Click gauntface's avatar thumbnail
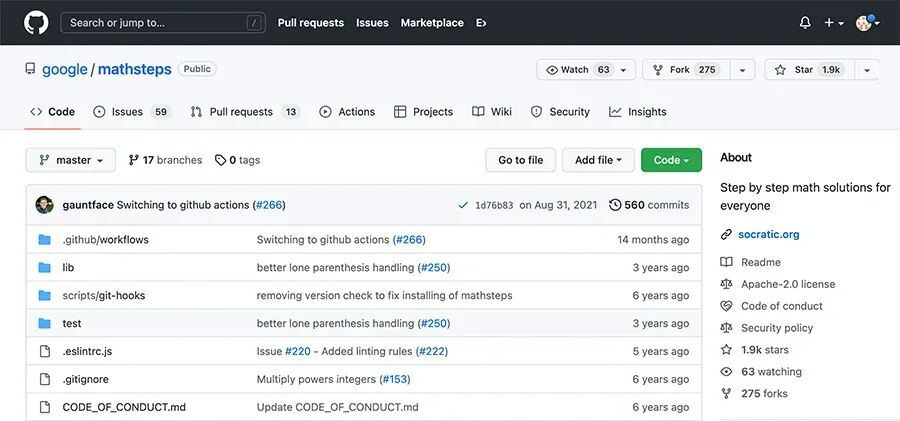 tap(44, 205)
